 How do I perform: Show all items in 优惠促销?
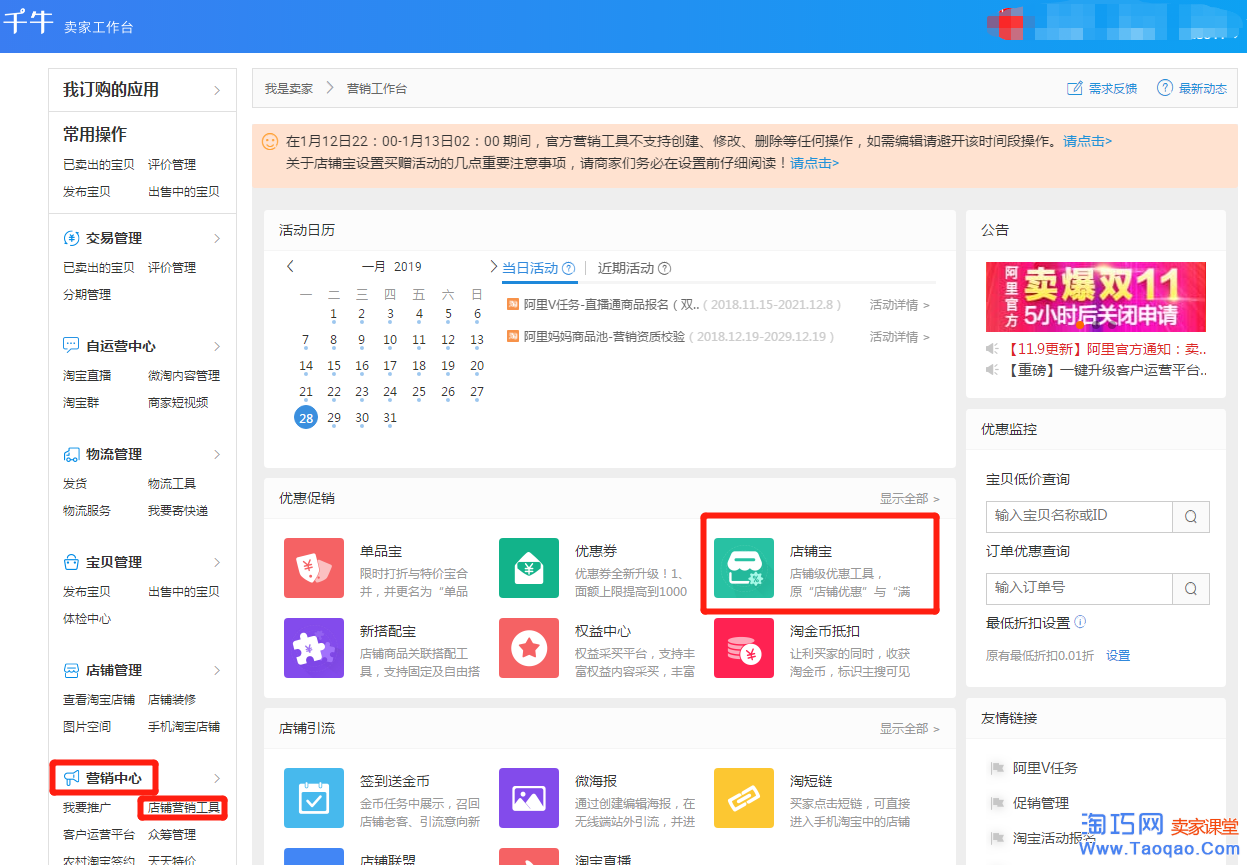(909, 498)
